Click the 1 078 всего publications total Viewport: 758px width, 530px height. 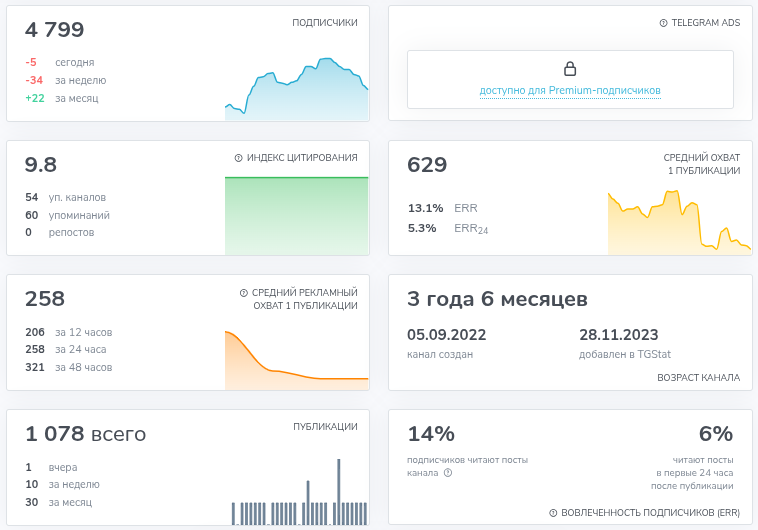[86, 434]
